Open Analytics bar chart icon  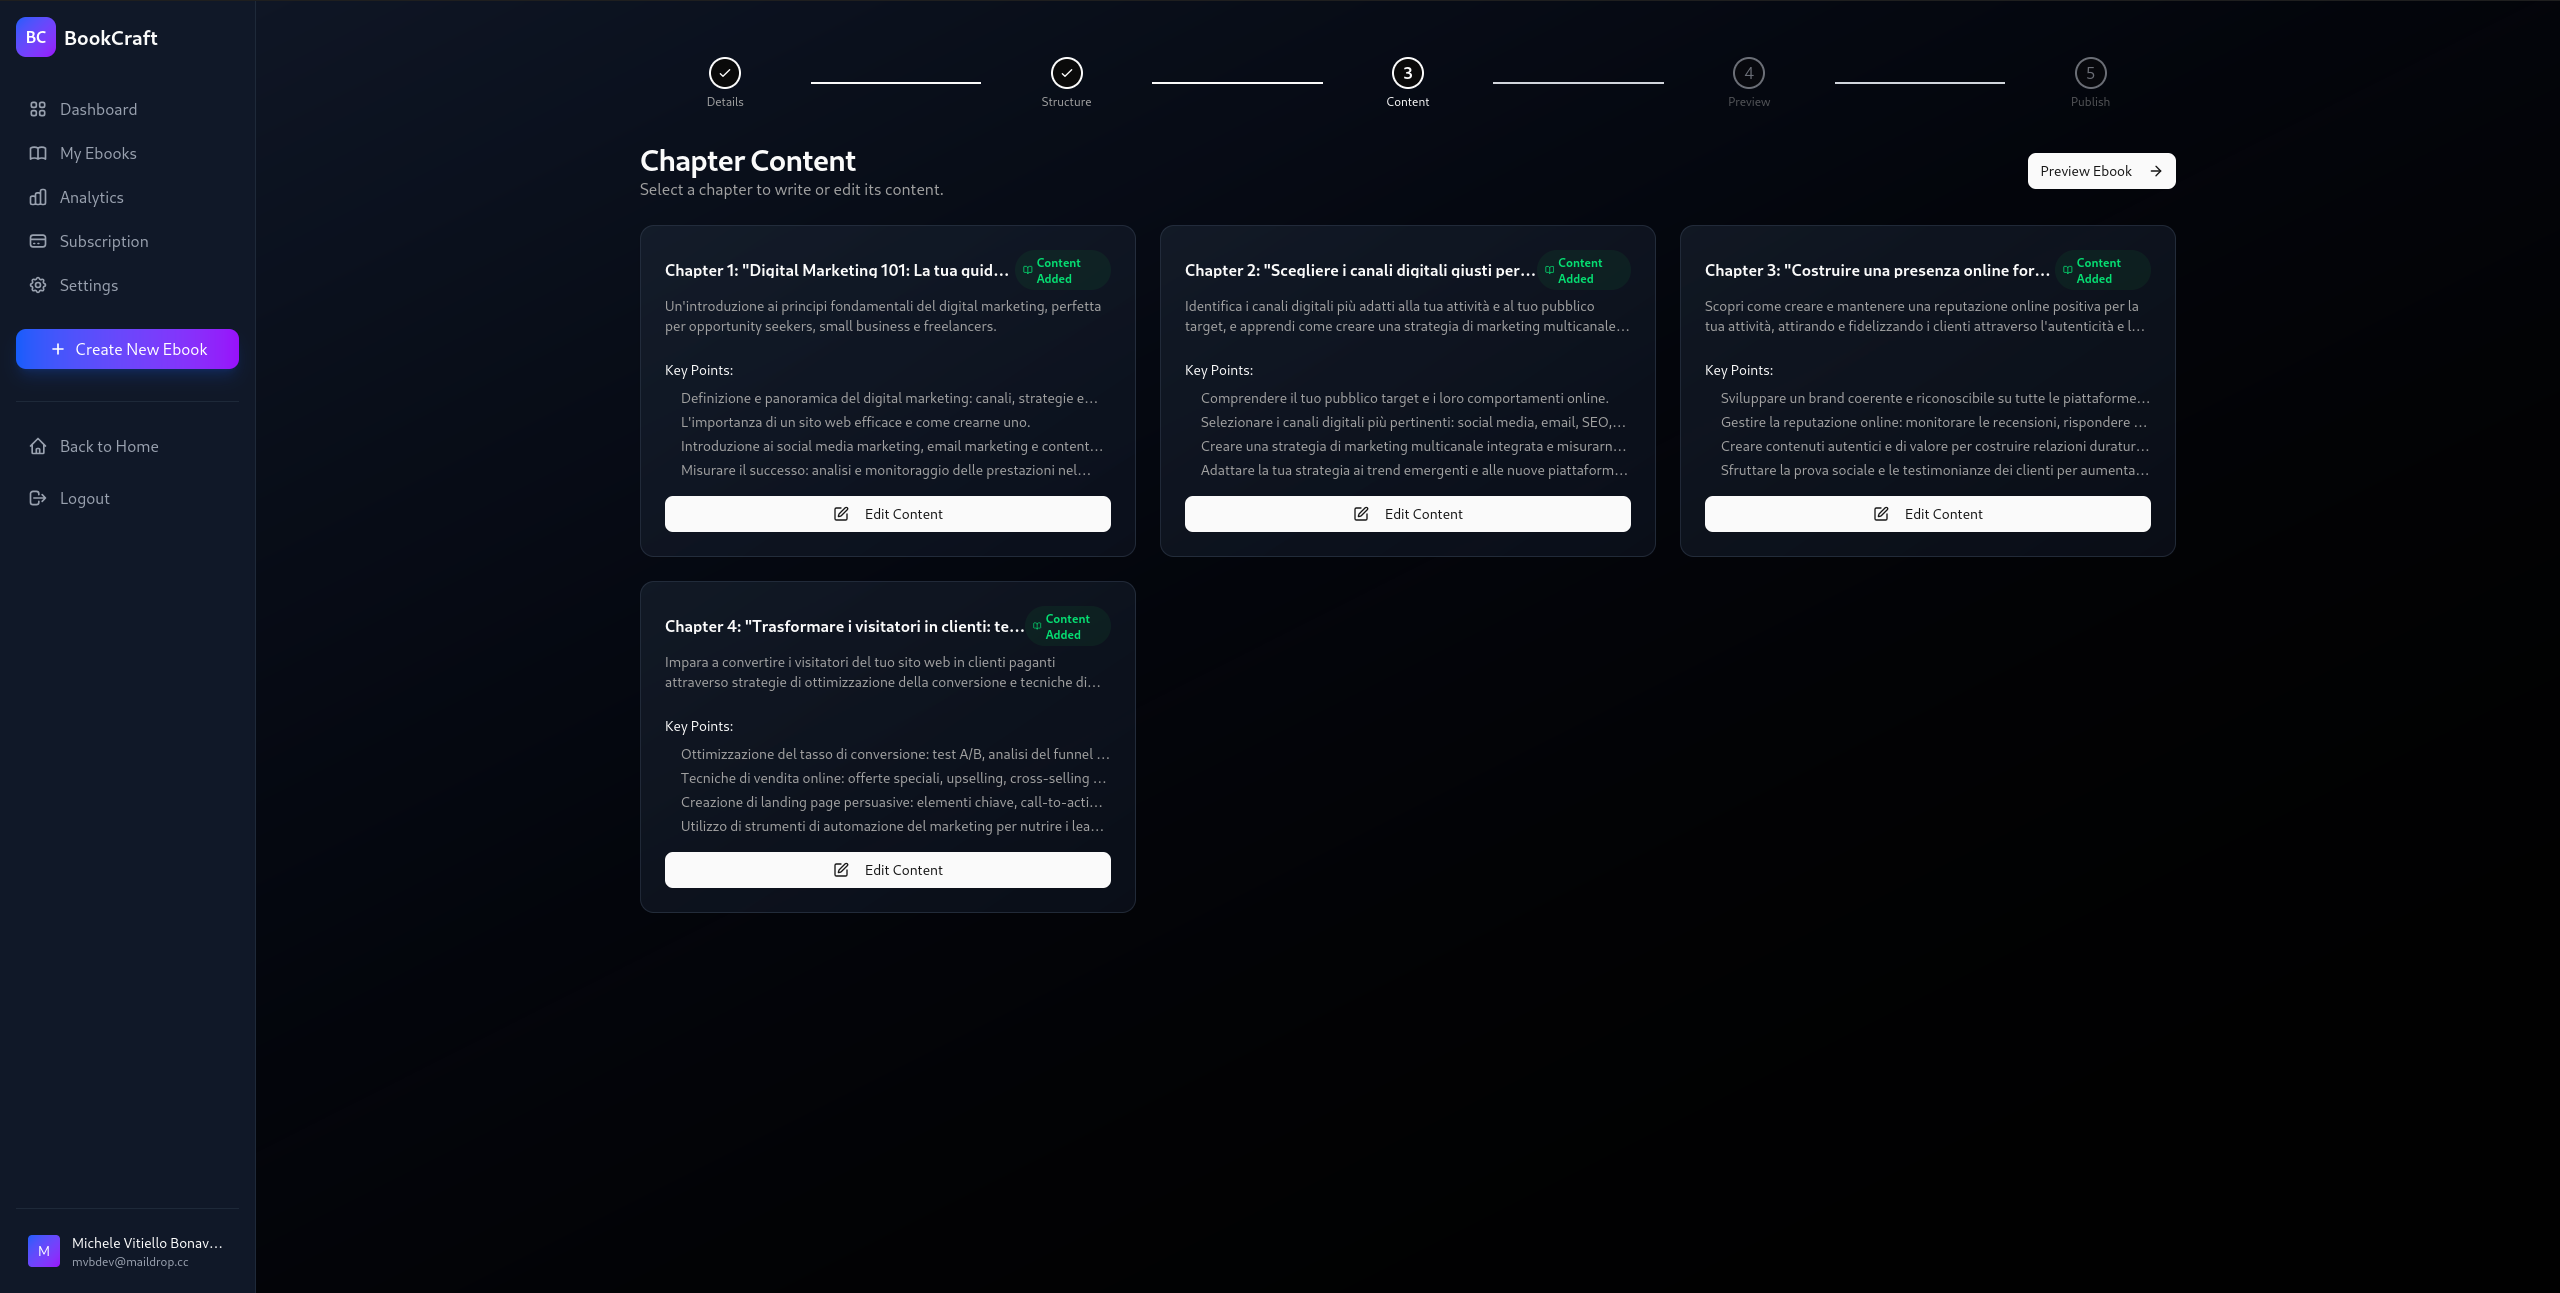coord(38,197)
